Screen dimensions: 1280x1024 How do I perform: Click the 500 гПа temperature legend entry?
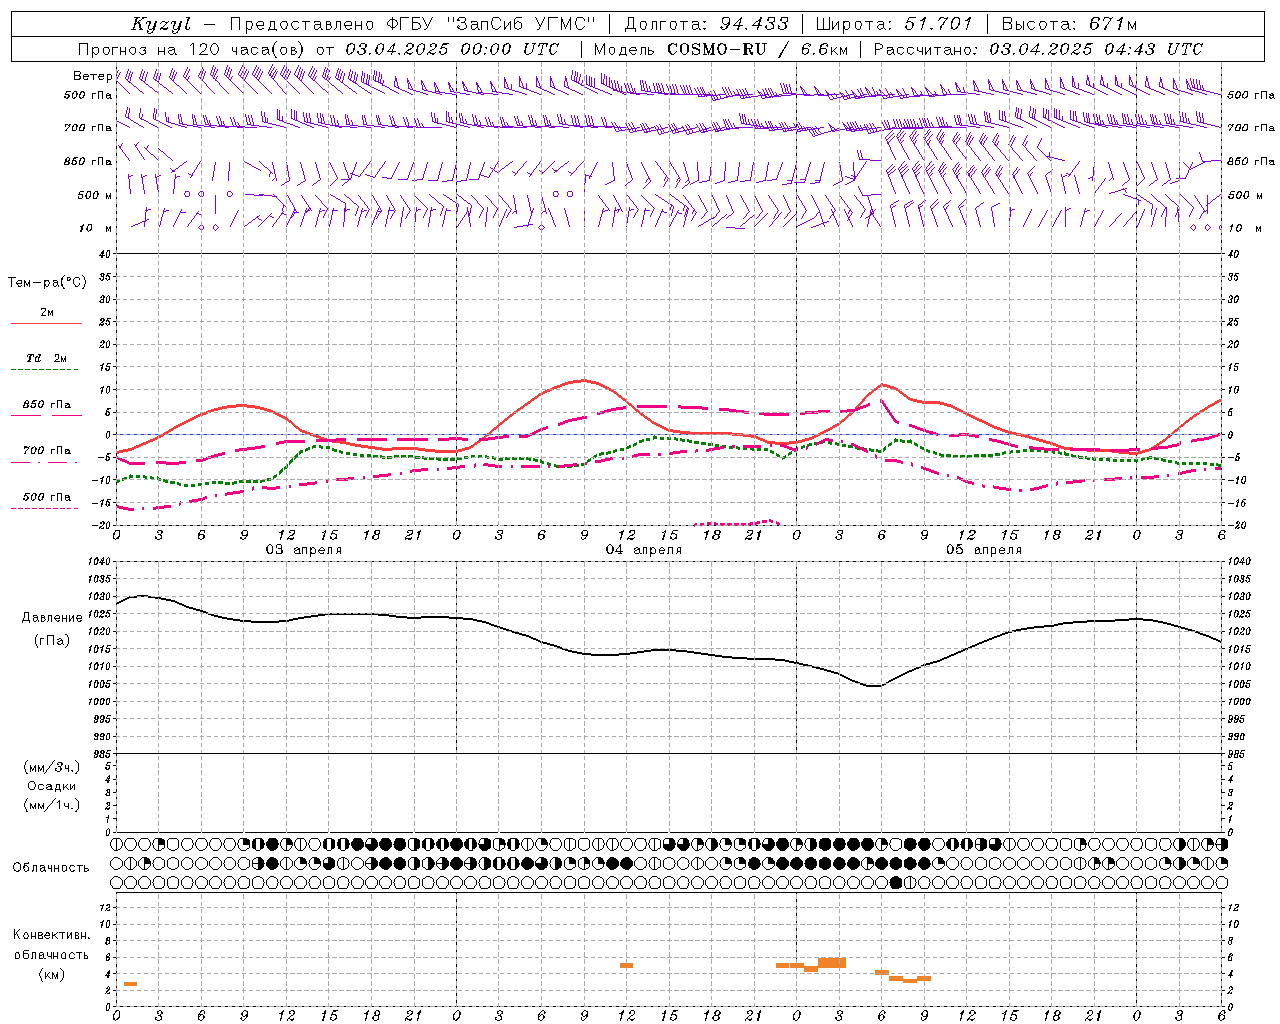point(46,497)
